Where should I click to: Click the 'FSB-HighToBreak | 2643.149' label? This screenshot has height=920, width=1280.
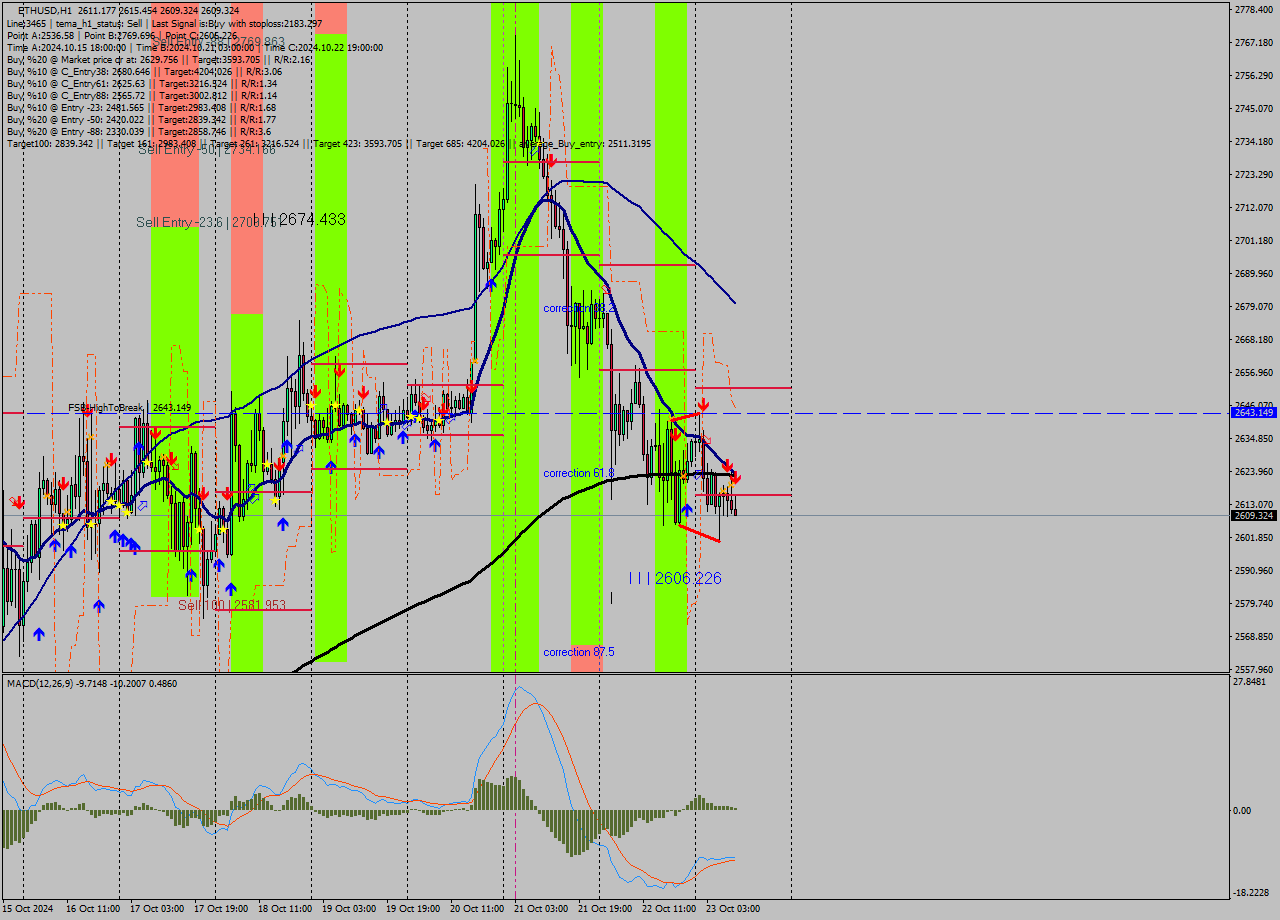point(129,408)
